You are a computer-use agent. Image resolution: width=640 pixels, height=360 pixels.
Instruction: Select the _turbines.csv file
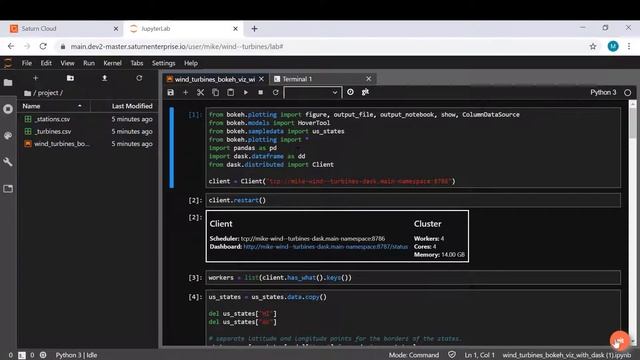[x=88, y=131]
